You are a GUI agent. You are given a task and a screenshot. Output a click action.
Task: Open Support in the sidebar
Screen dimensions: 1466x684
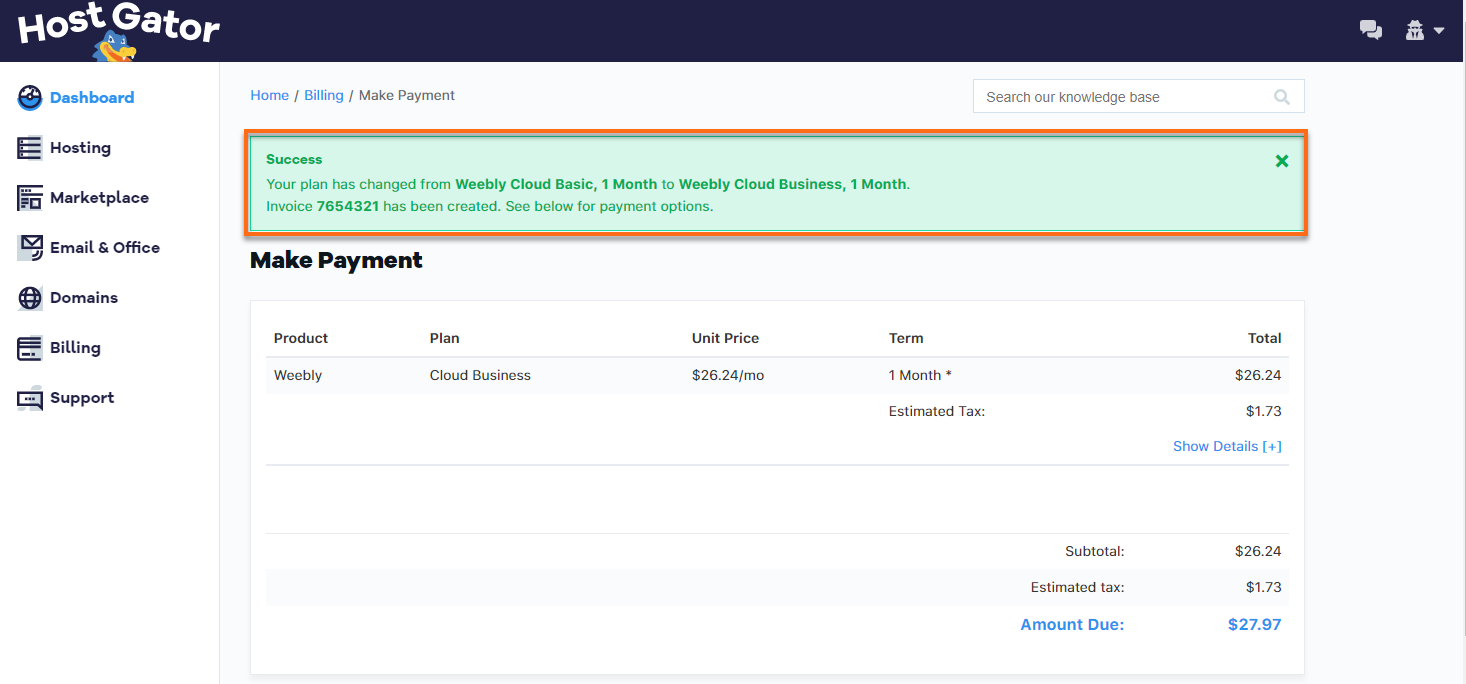(x=82, y=397)
